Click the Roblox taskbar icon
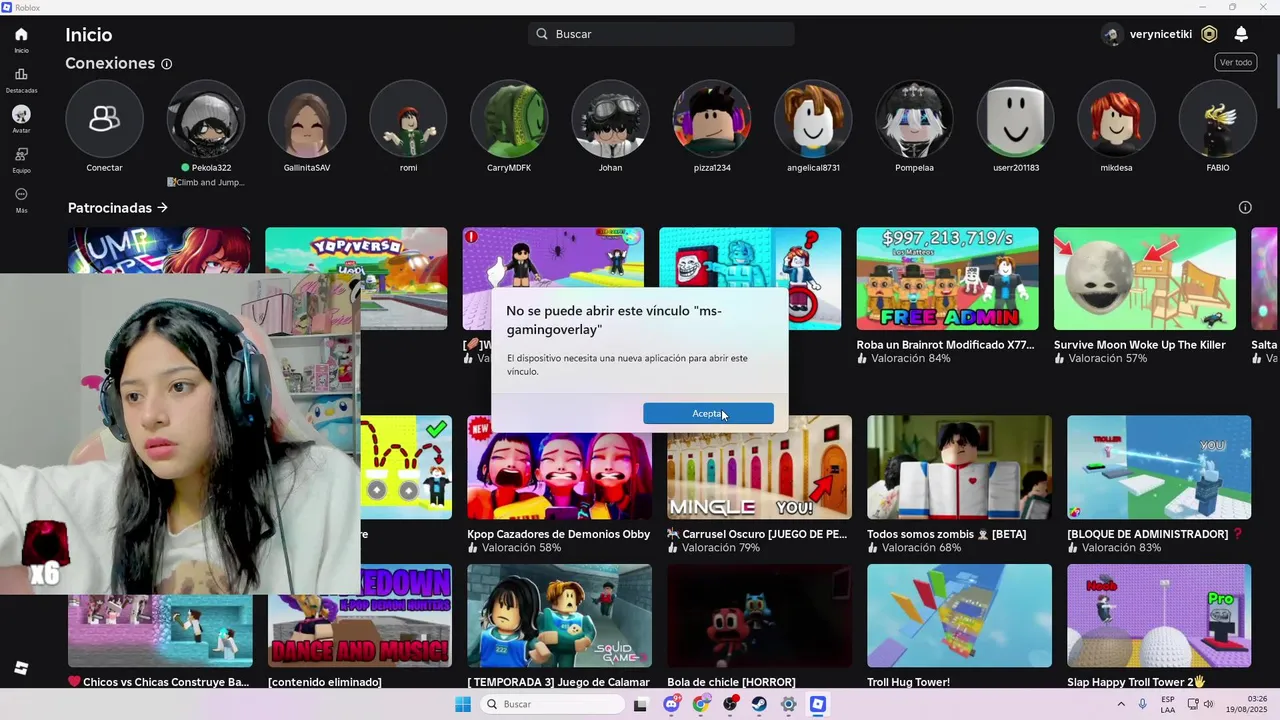 click(x=818, y=704)
